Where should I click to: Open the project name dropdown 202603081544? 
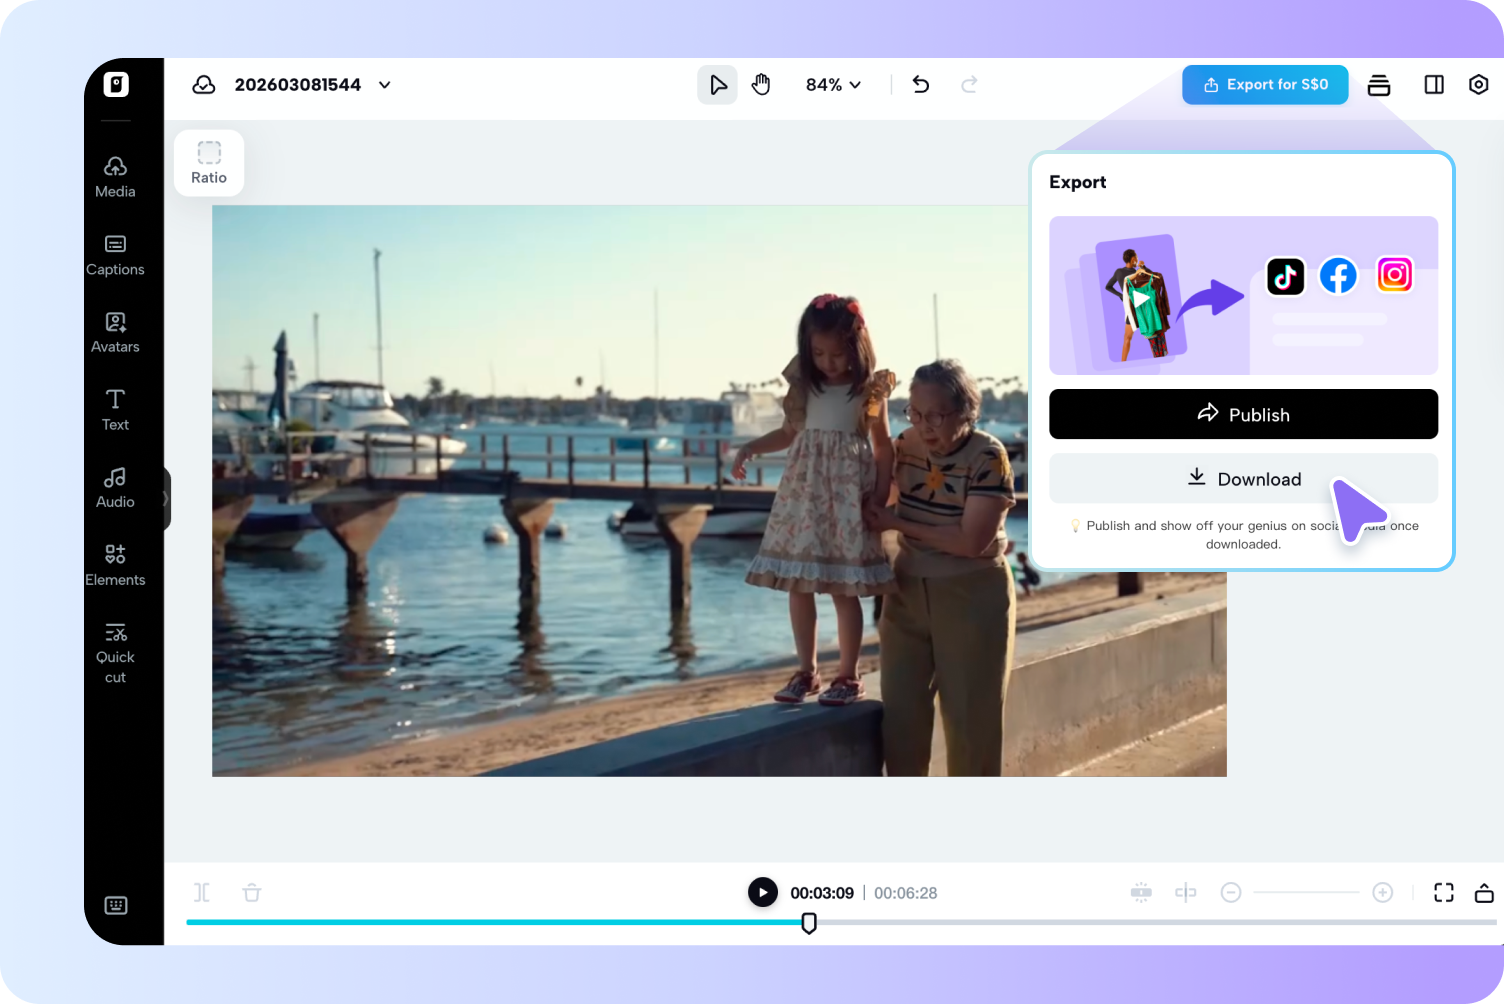[x=384, y=85]
